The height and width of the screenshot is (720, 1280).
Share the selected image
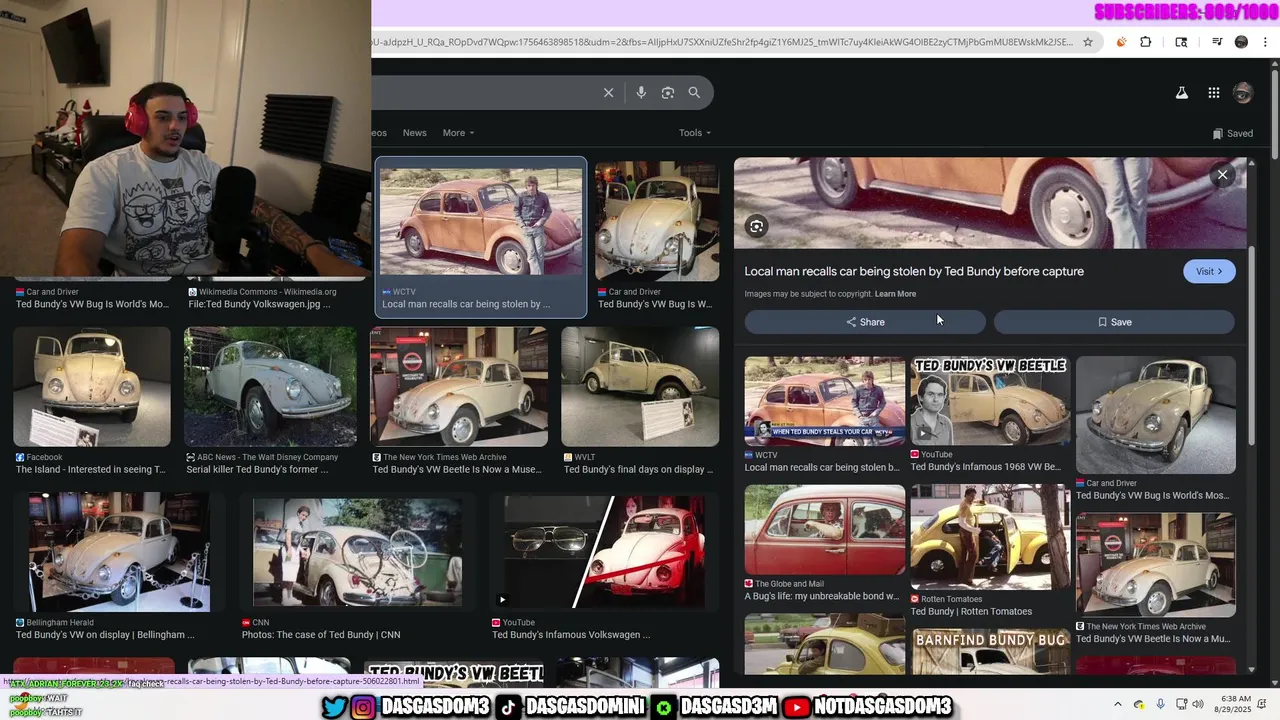[x=865, y=322]
